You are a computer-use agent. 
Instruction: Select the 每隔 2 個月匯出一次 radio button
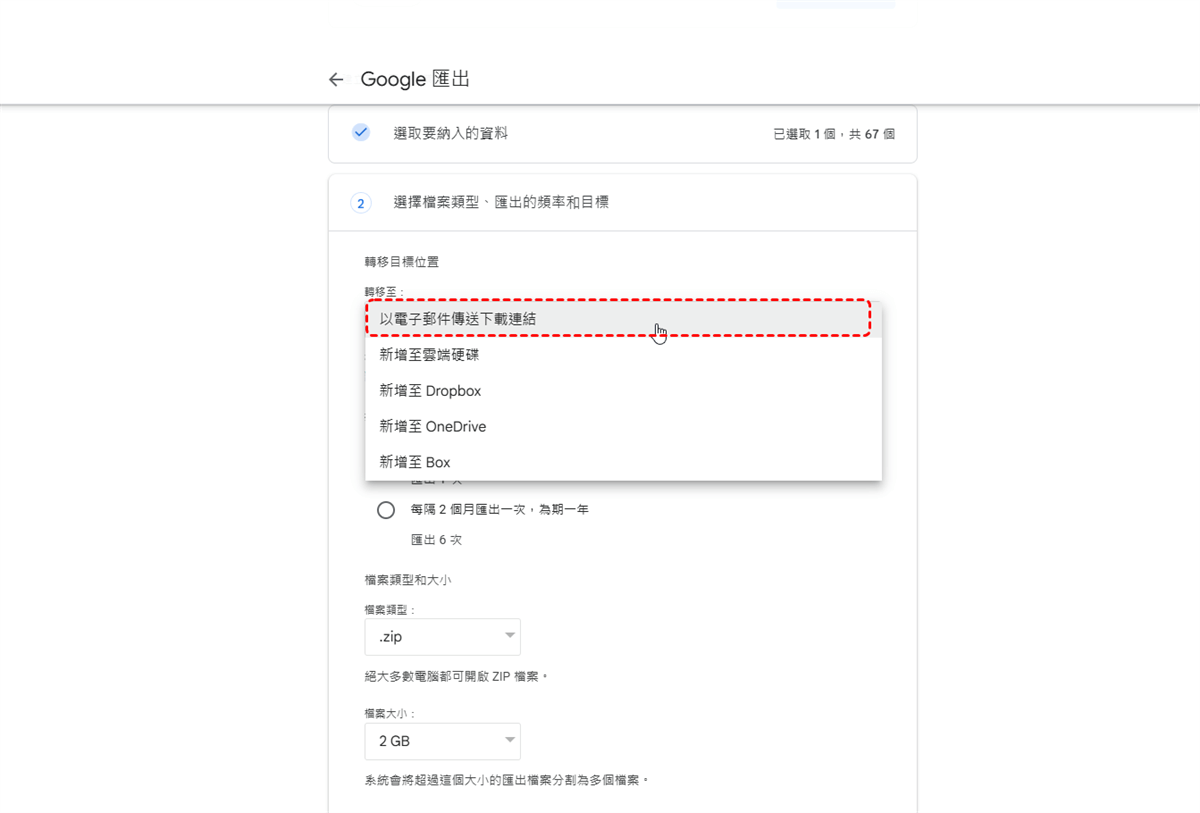click(386, 510)
